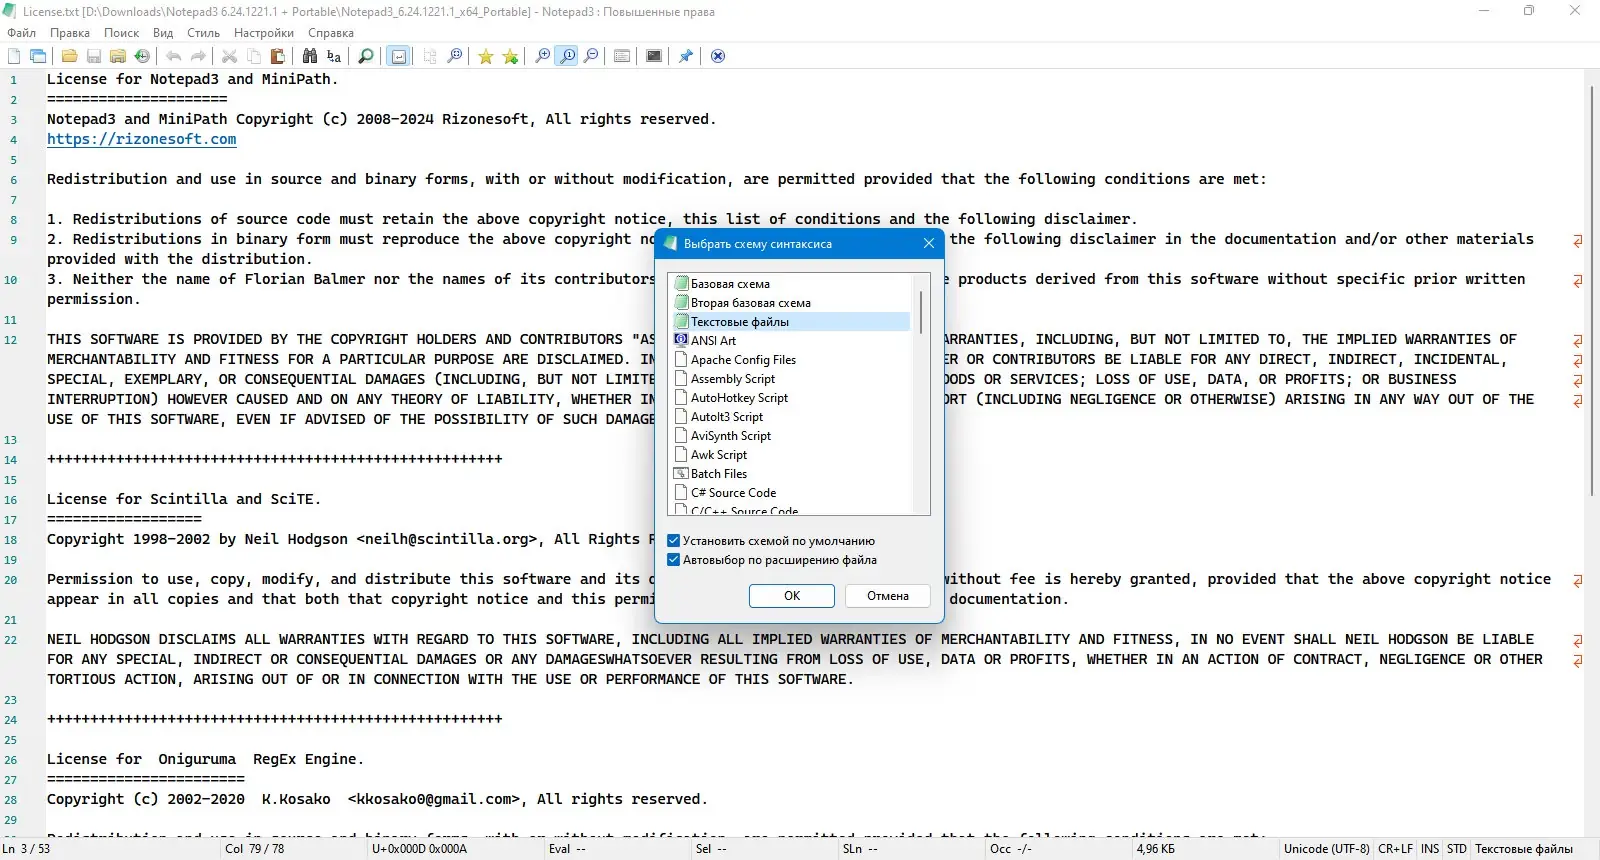Cut selection with scissors icon
1600x860 pixels.
click(x=229, y=56)
